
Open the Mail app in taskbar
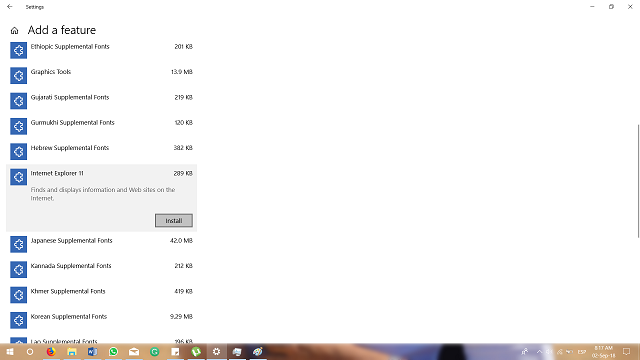pyautogui.click(x=134, y=352)
